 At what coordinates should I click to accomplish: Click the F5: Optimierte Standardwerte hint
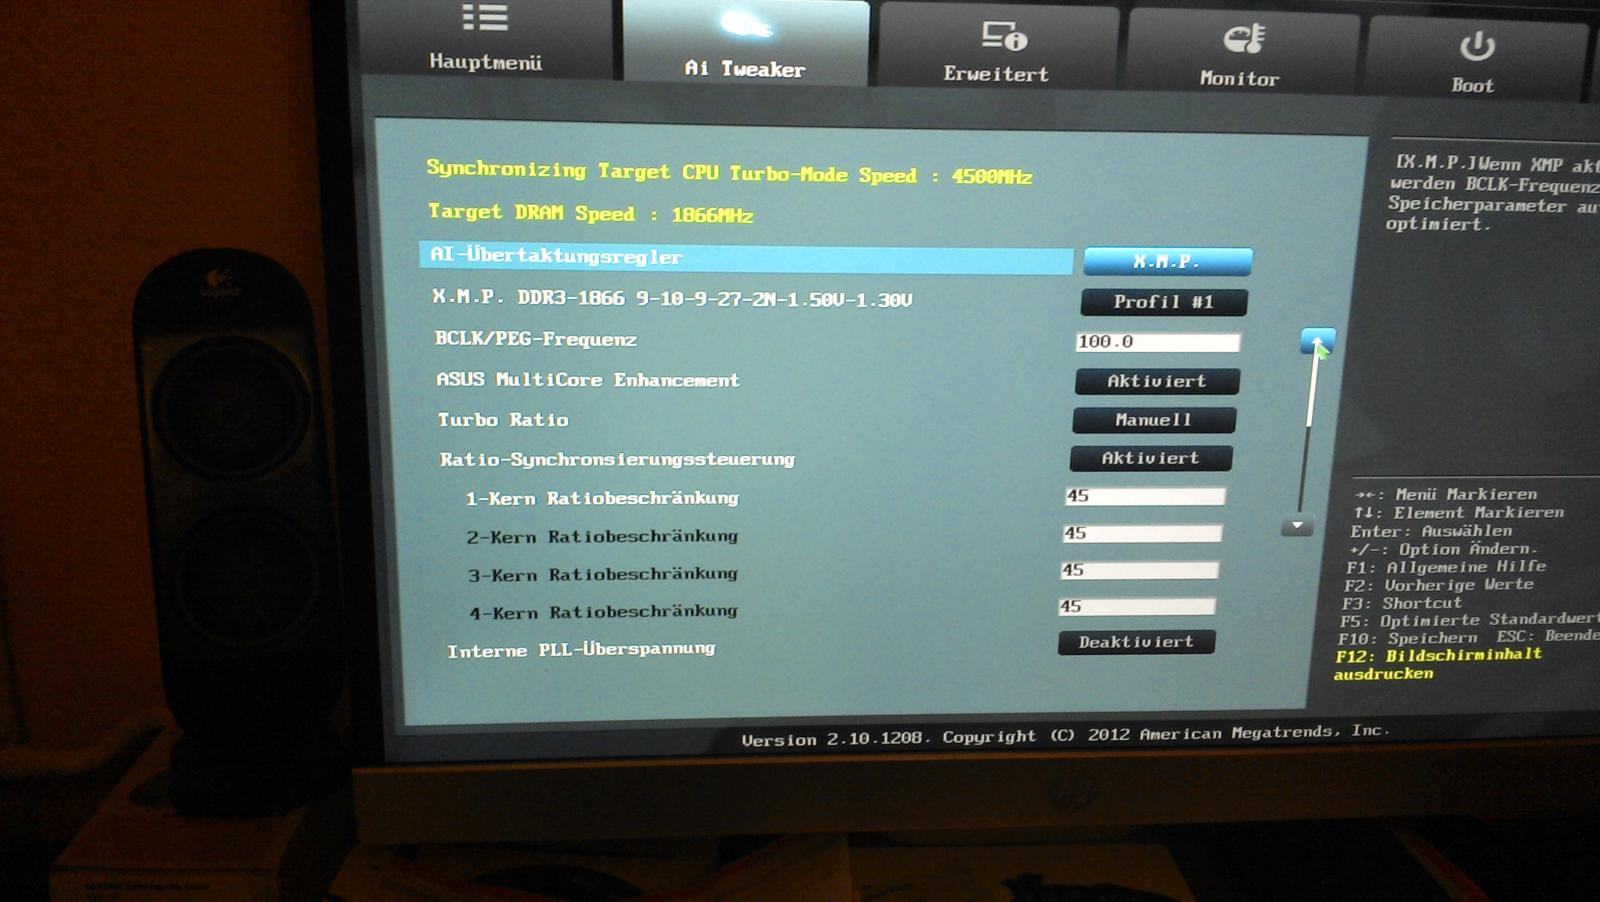tap(1469, 620)
